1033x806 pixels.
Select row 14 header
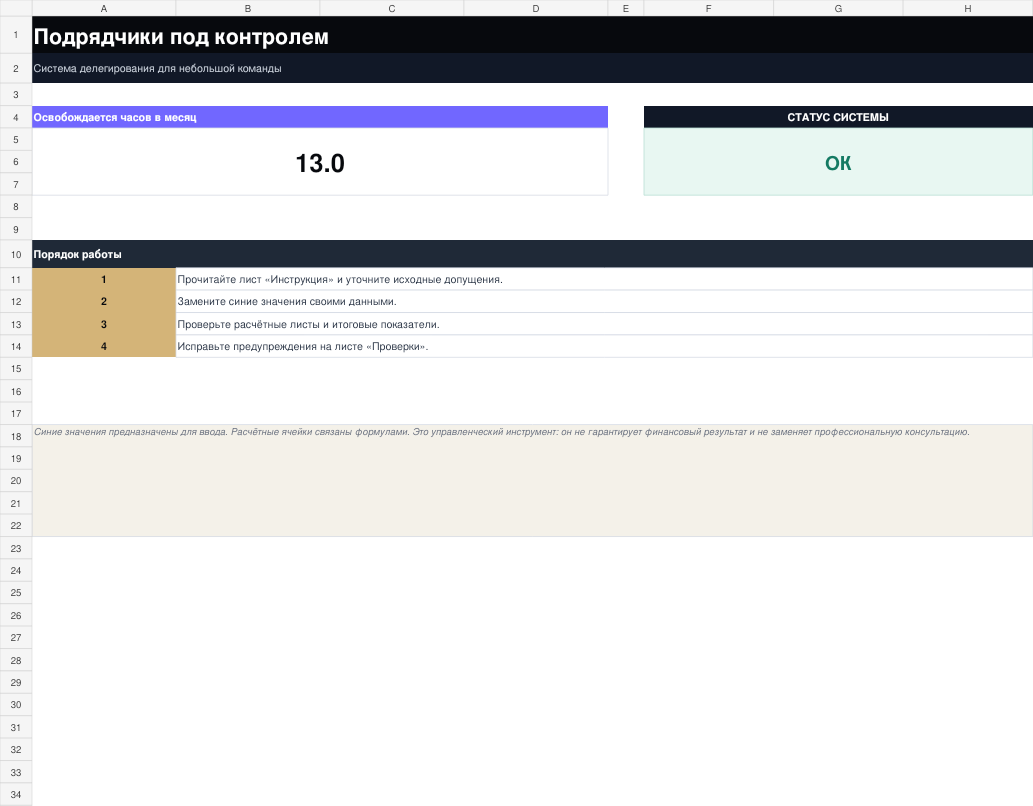coord(16,347)
